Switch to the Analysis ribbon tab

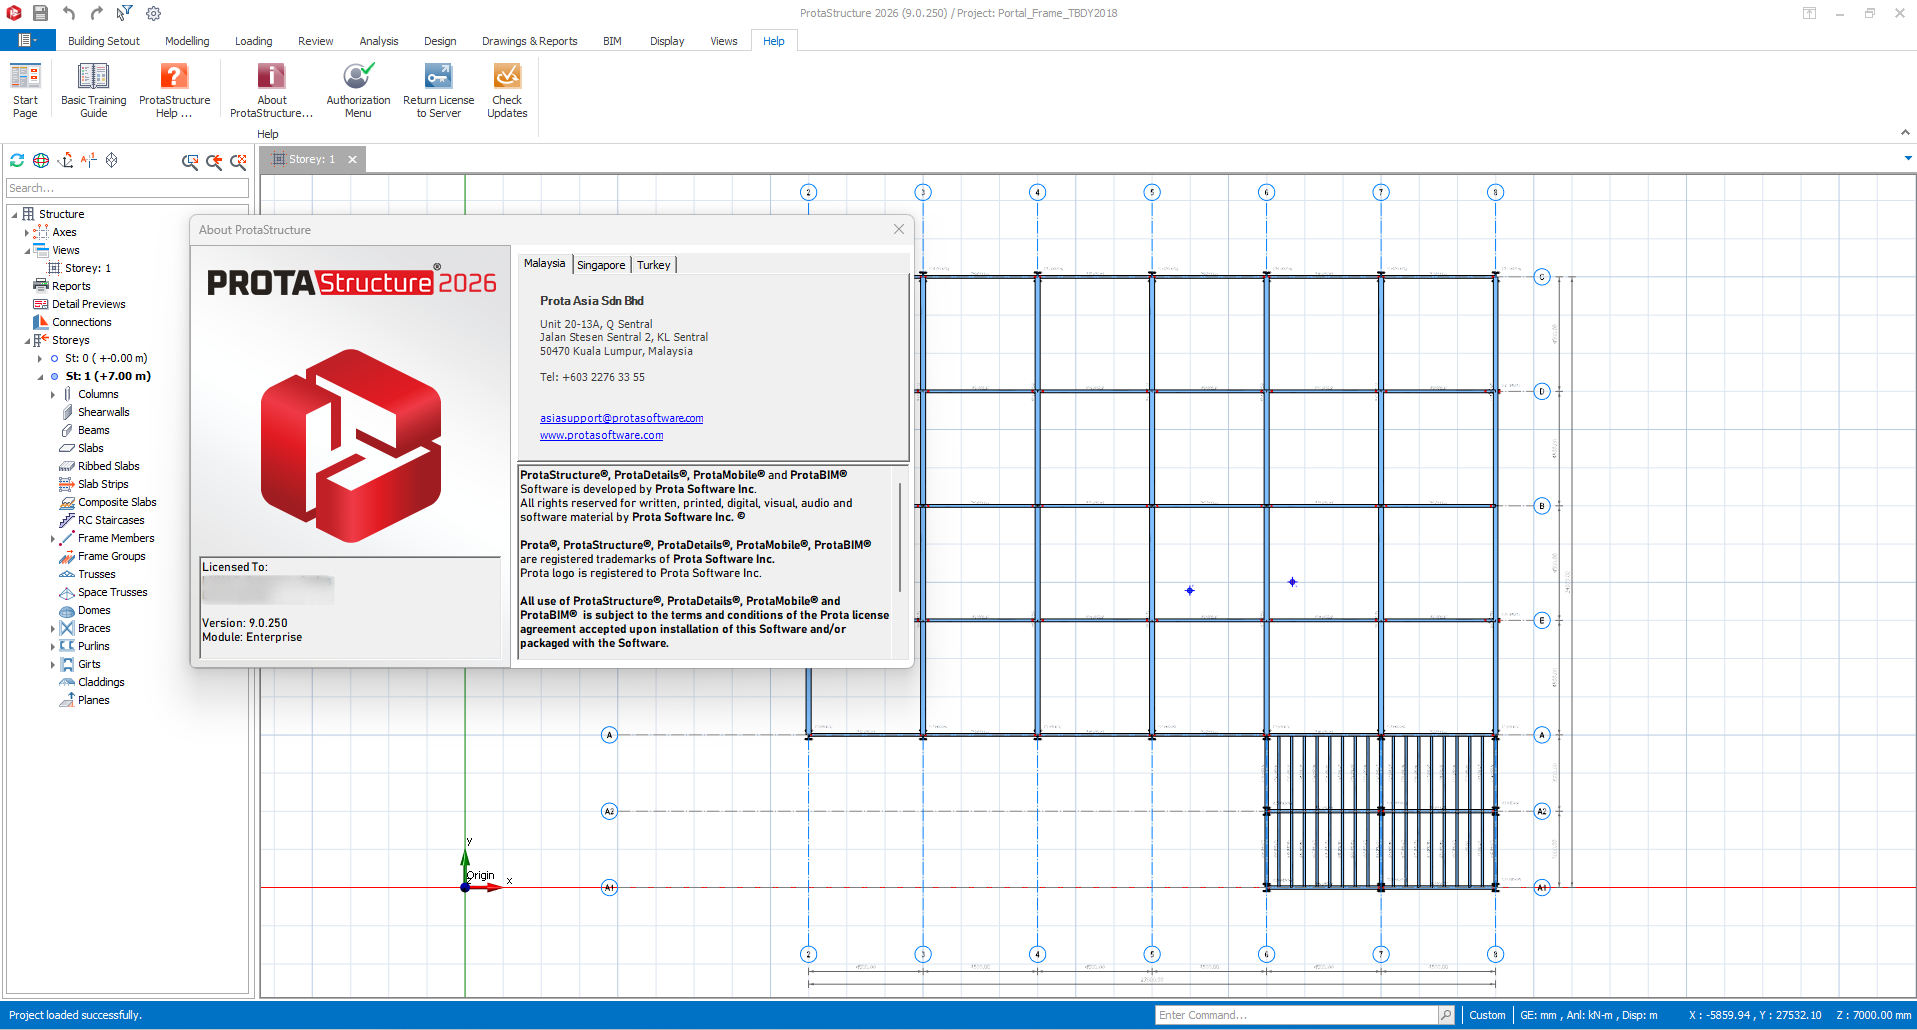379,41
